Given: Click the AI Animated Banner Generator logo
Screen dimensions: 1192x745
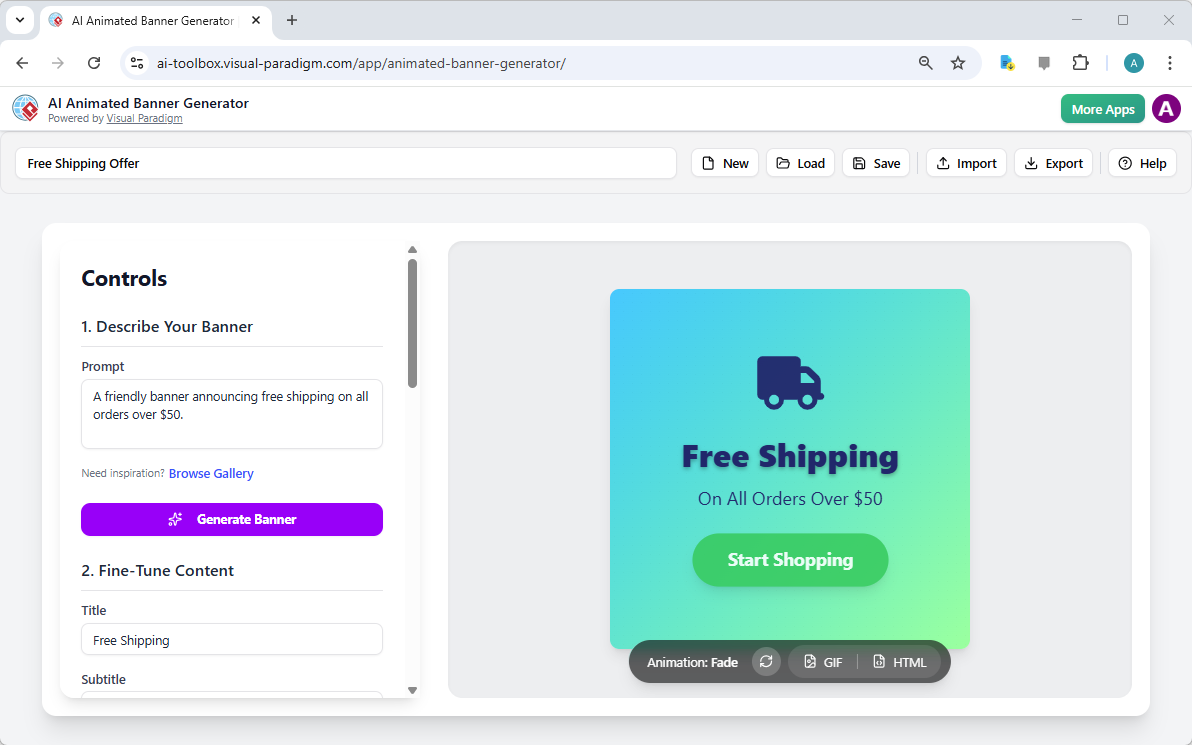Looking at the screenshot, I should coord(25,108).
